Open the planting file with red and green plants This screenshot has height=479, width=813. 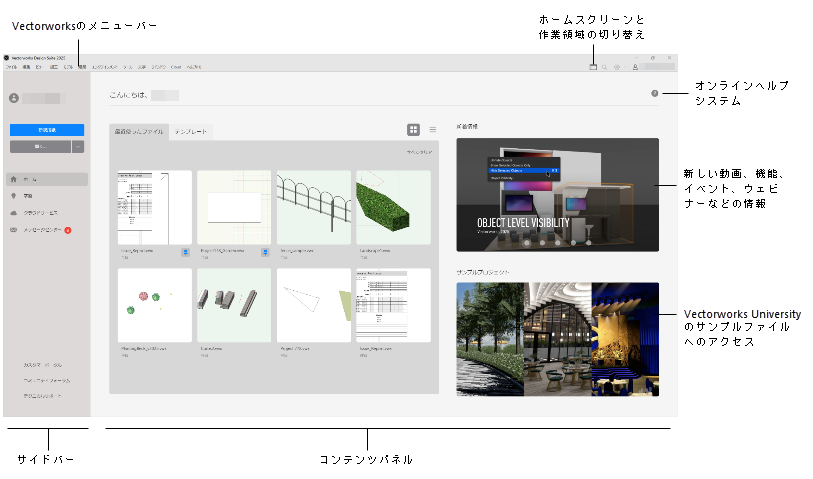coord(155,305)
